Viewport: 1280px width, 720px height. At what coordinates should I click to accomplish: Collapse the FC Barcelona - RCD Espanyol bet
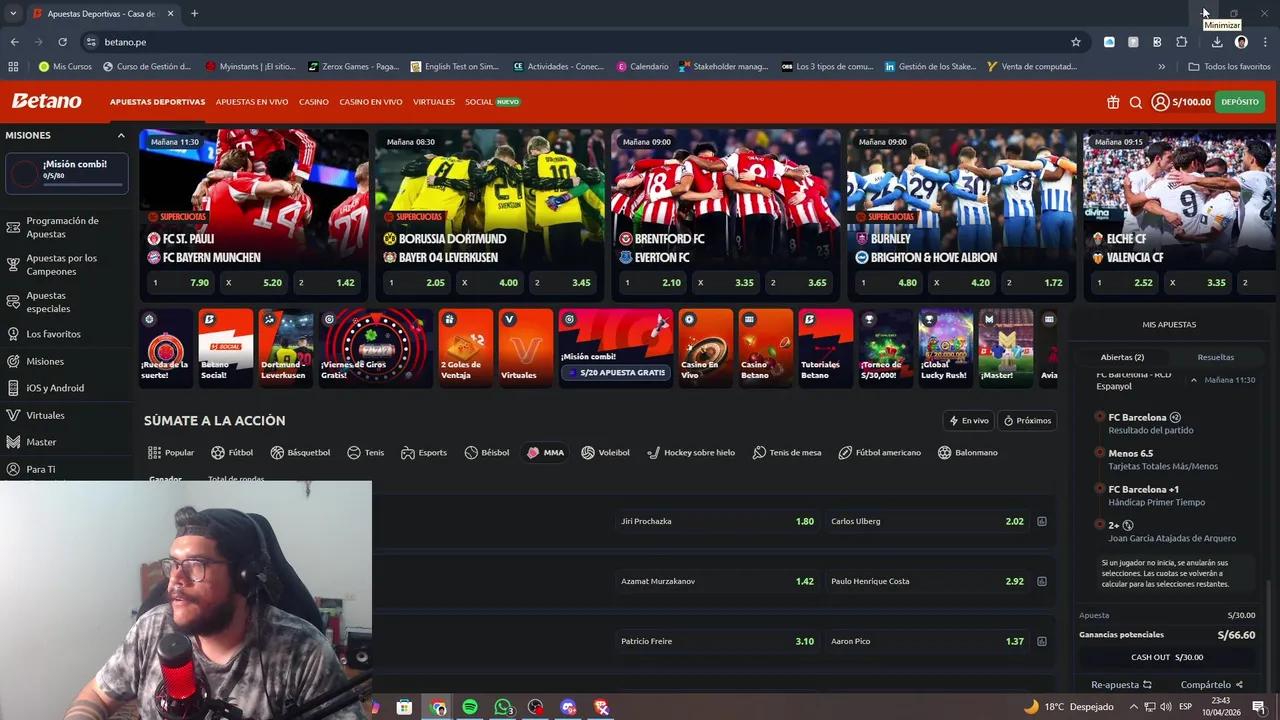1193,380
